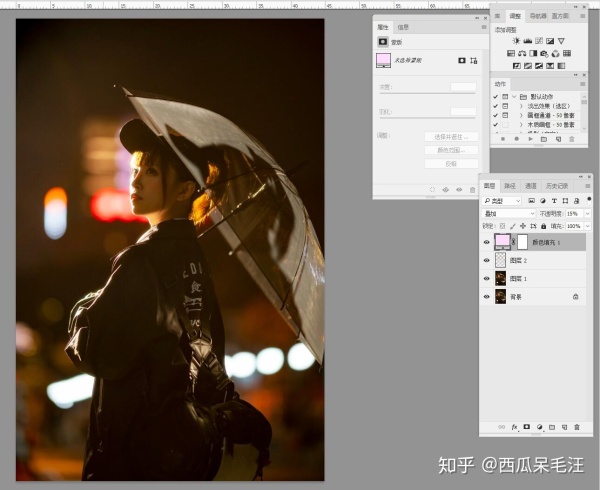Toggle visibility of the Background layer
This screenshot has height=490, width=600.
point(487,297)
